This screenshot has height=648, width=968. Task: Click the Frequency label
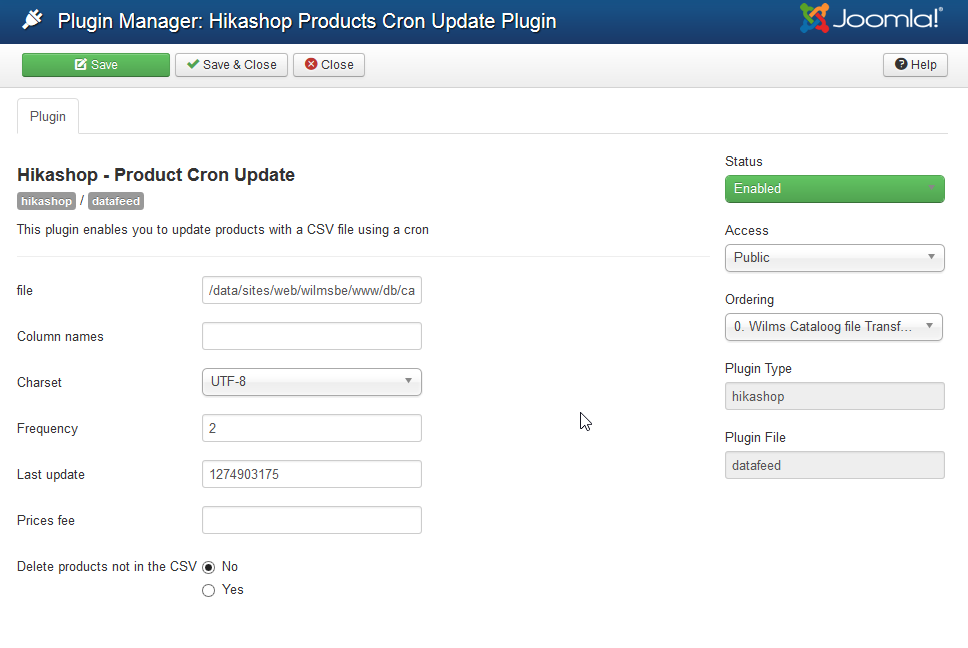click(48, 429)
